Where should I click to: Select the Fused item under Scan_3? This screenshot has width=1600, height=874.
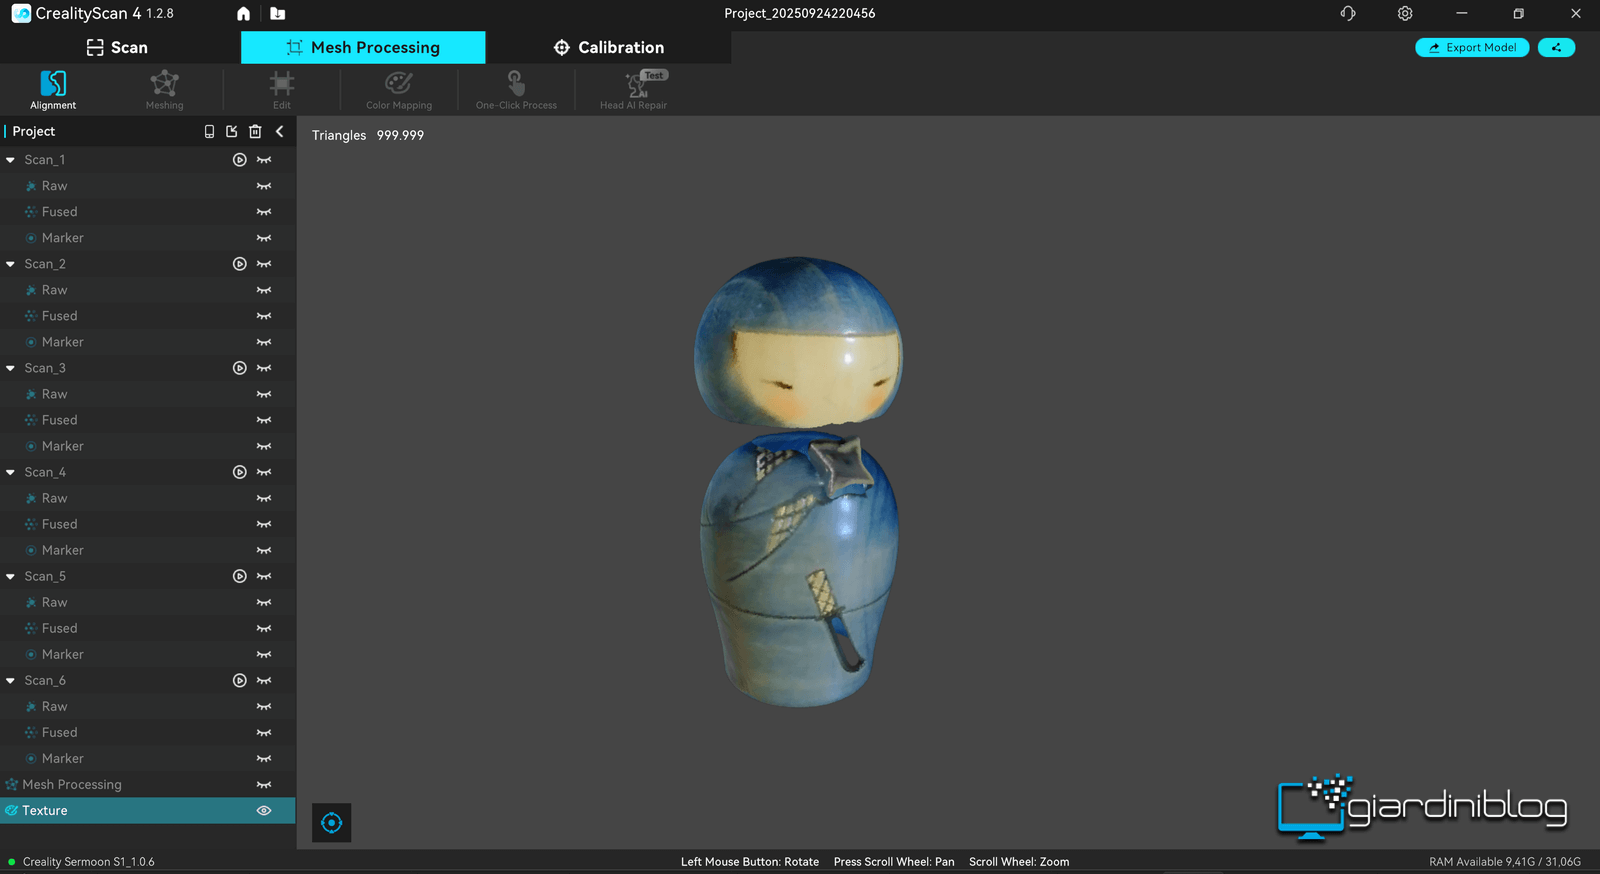59,420
